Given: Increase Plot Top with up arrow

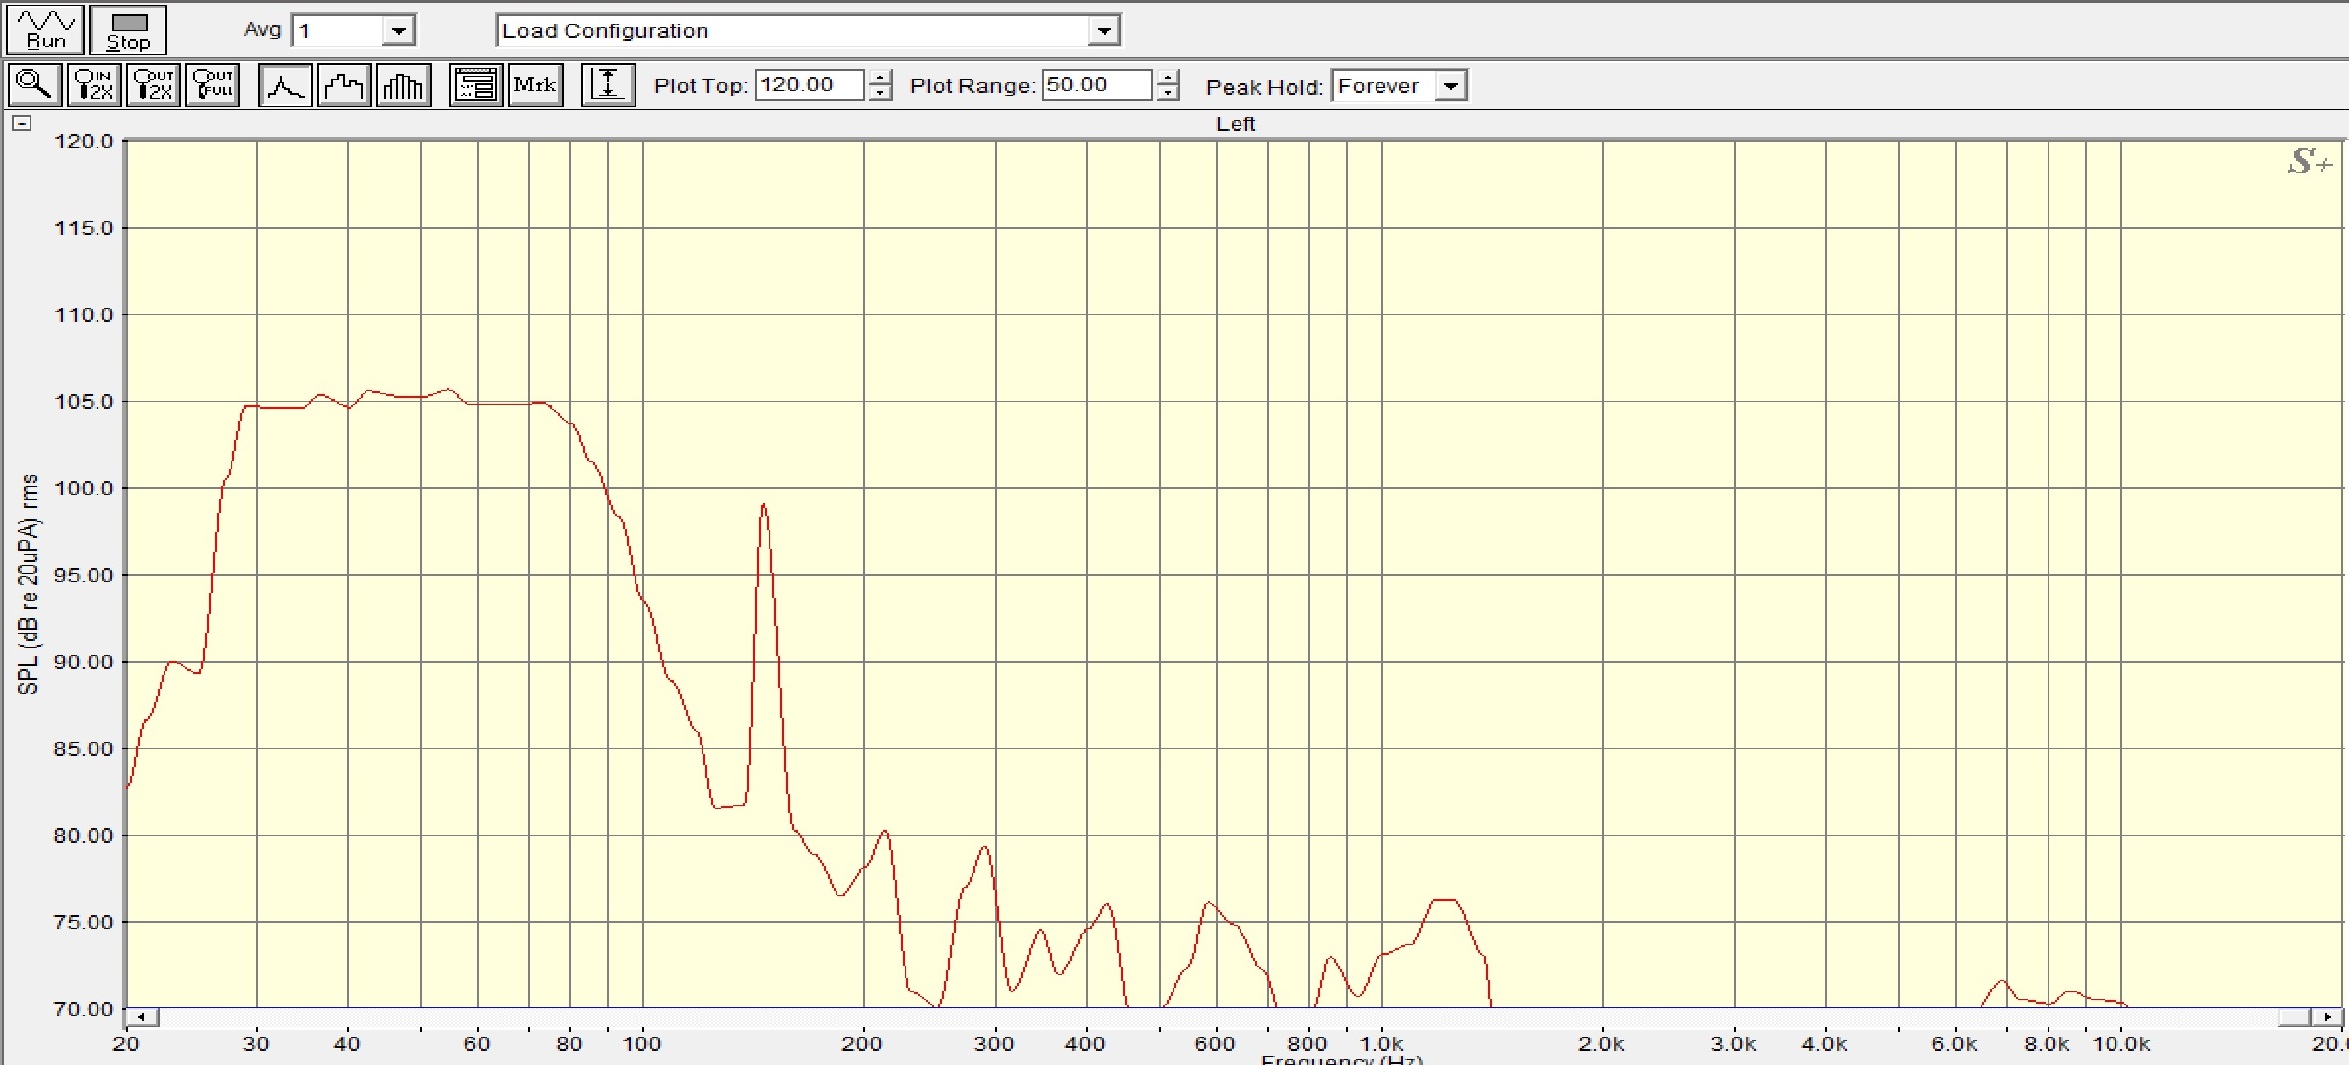Looking at the screenshot, I should coord(880,78).
